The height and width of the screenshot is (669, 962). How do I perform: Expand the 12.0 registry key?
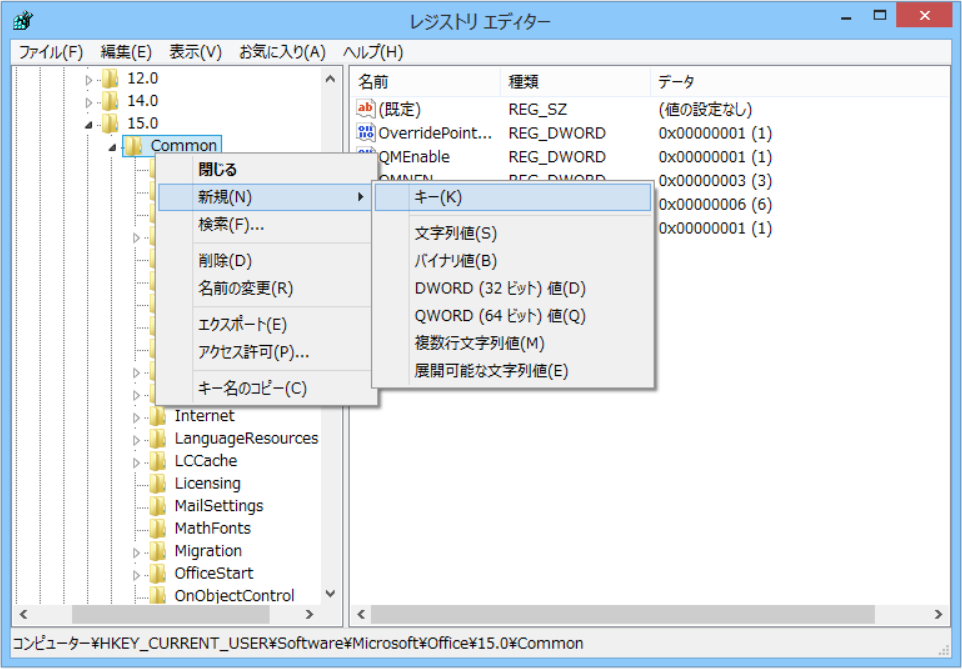(89, 79)
